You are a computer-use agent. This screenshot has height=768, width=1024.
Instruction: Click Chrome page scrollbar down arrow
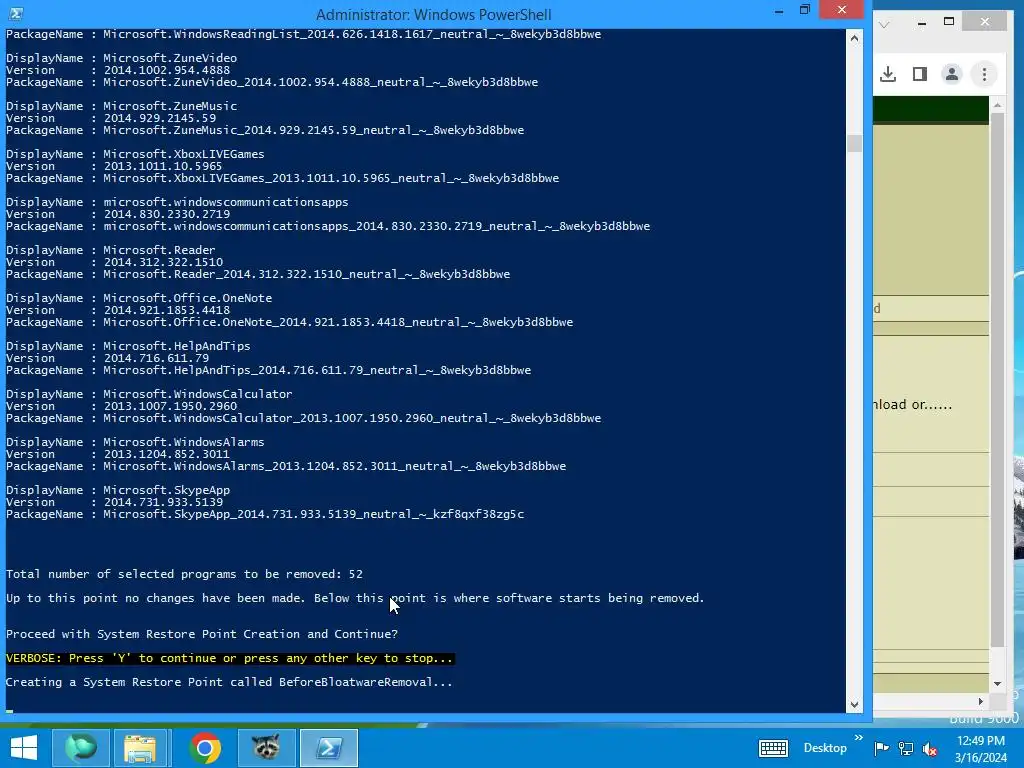pos(997,684)
